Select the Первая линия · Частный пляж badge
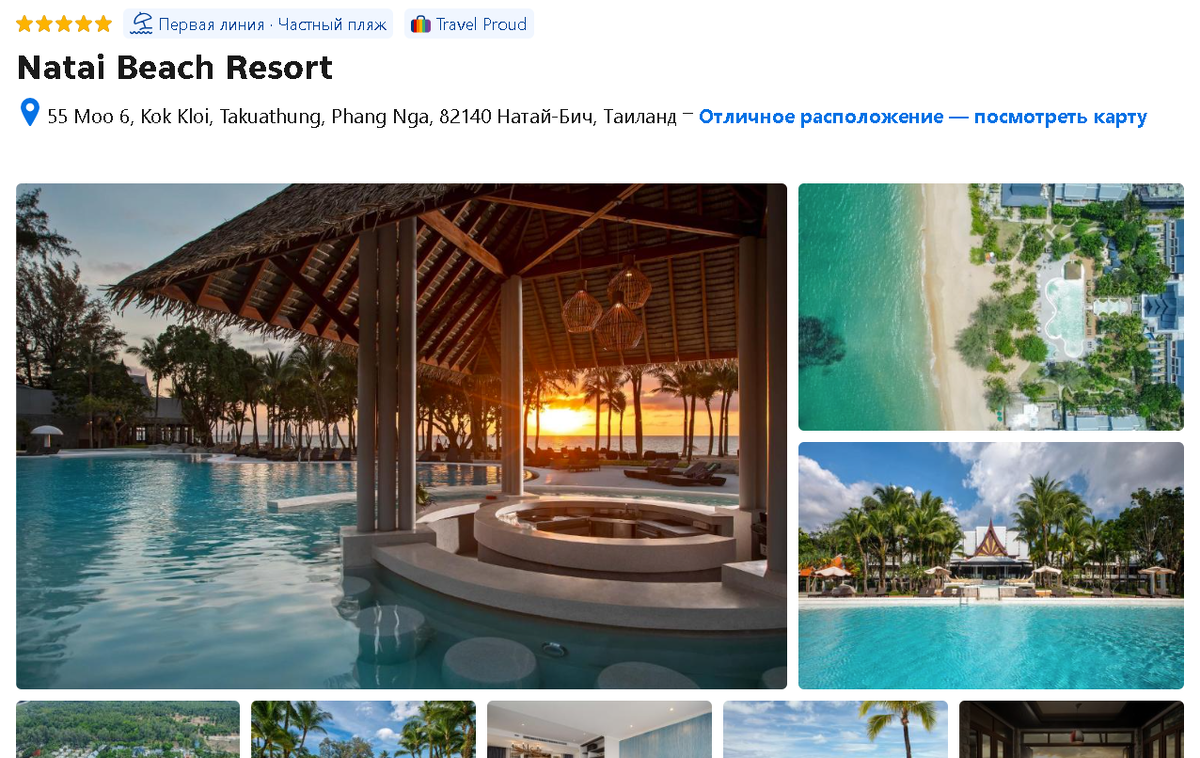The height and width of the screenshot is (758, 1200). click(x=258, y=24)
